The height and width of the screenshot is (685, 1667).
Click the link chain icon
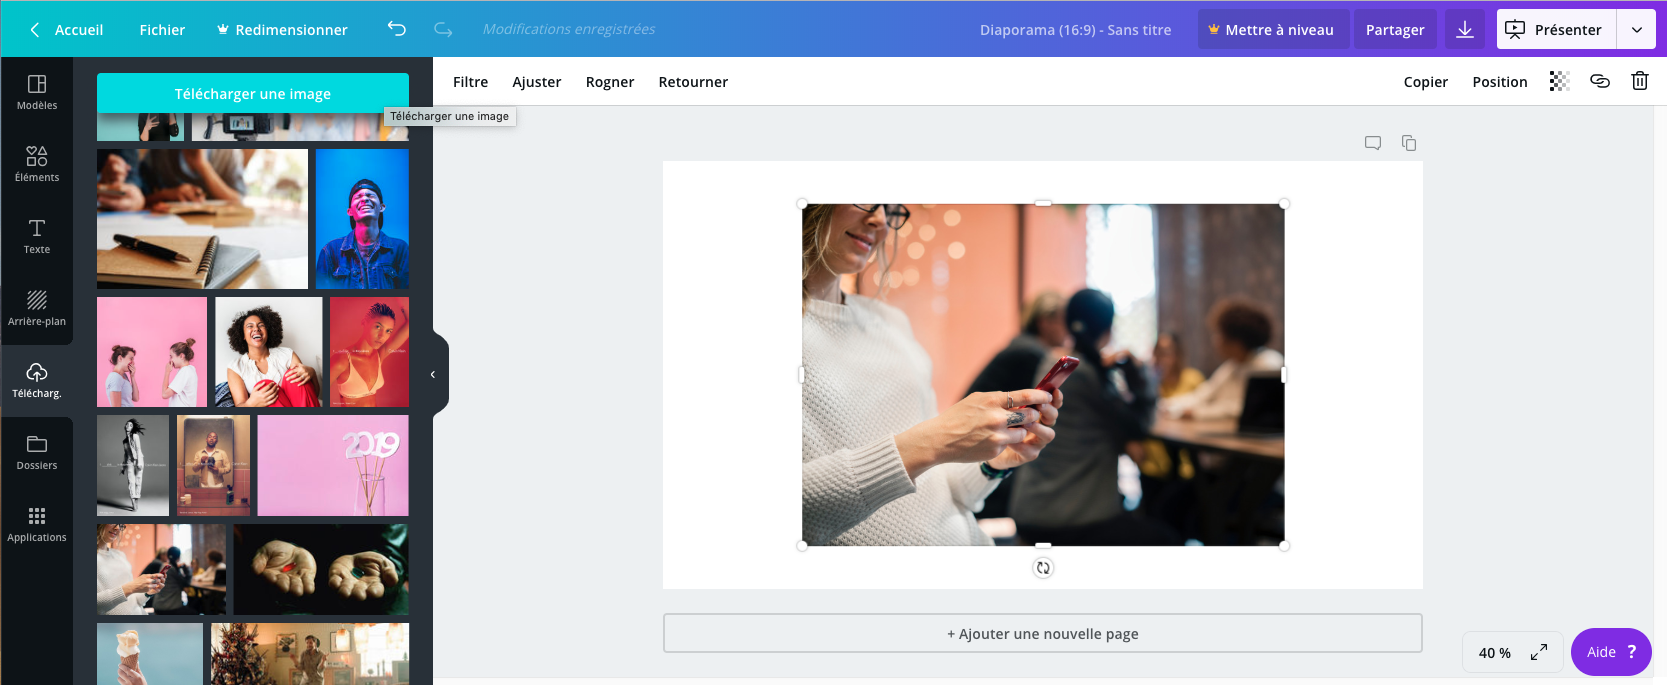pos(1600,81)
